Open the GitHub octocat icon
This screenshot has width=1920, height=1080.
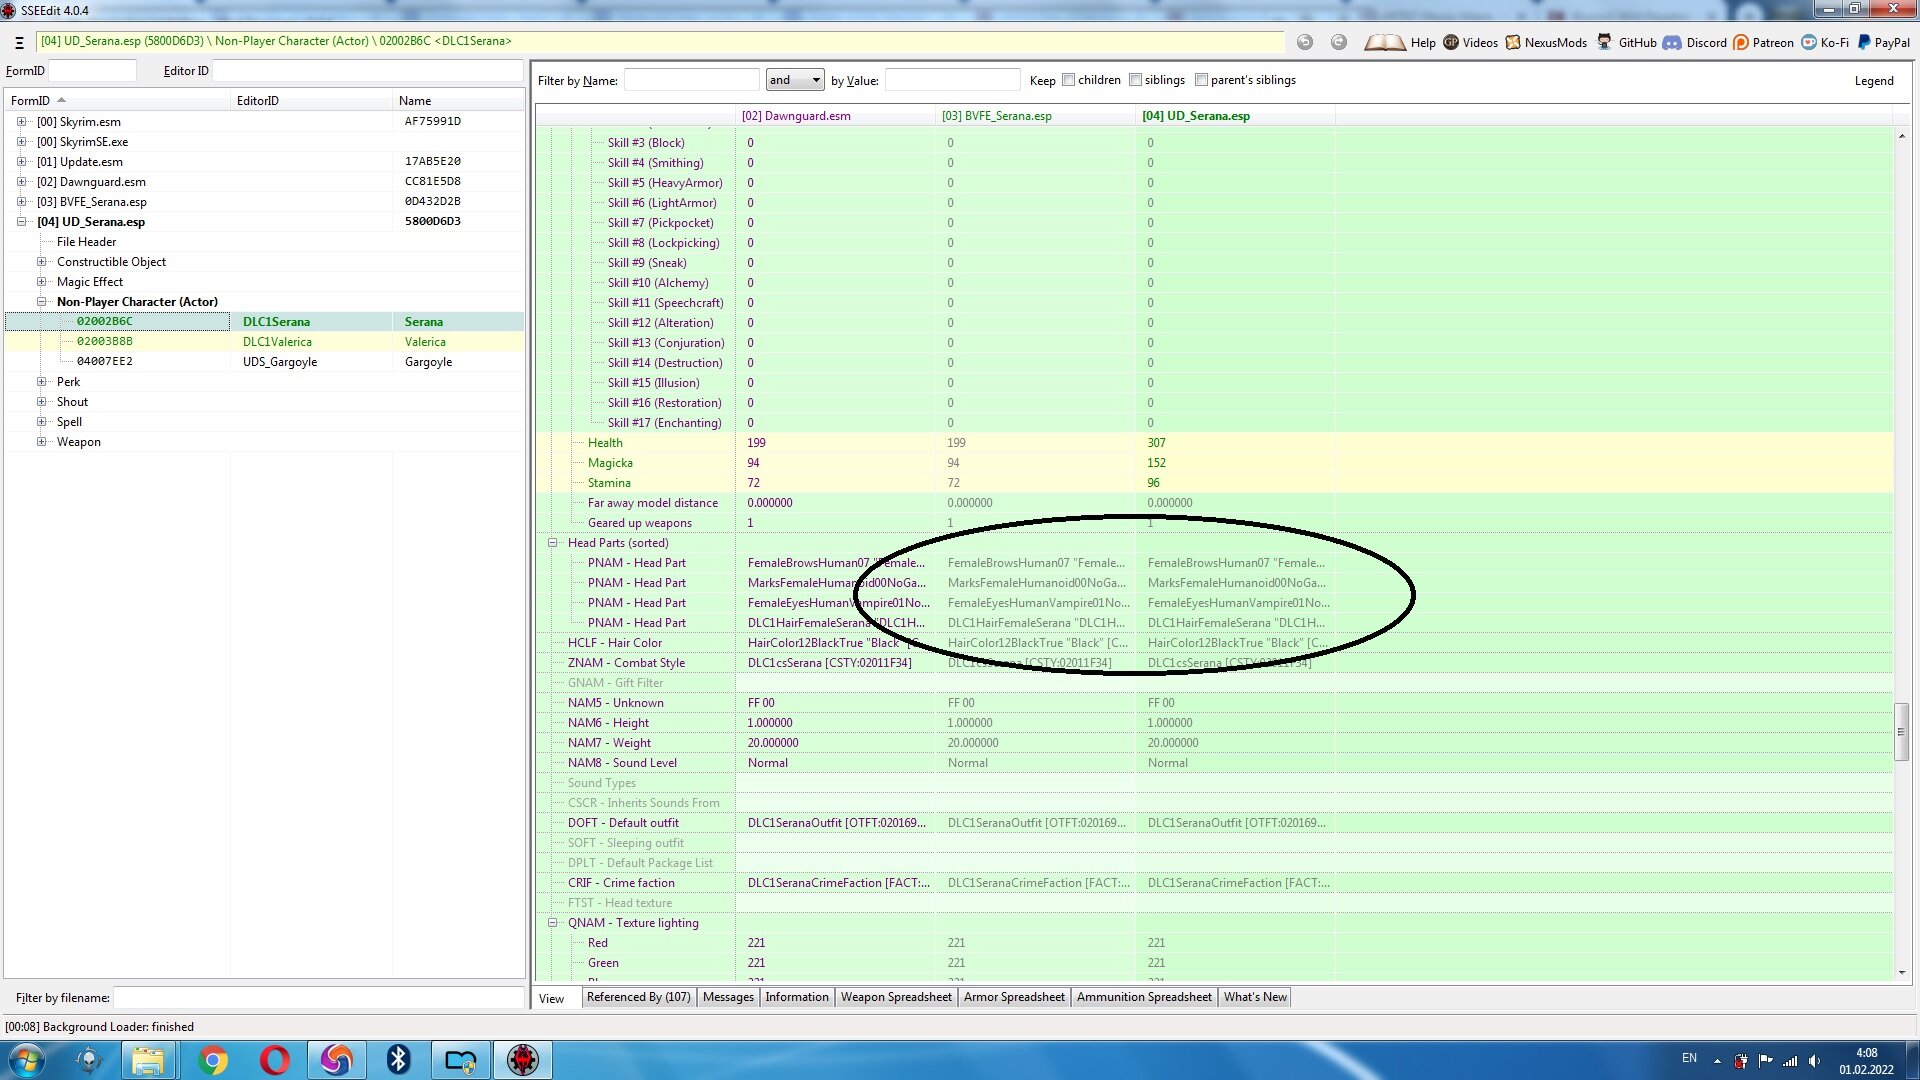pyautogui.click(x=1604, y=42)
